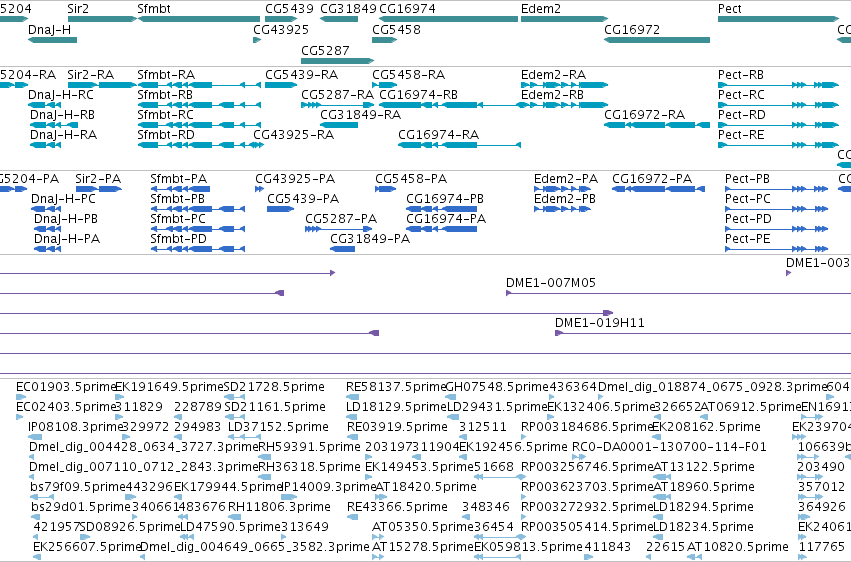Click the CG5287-PA protein label

pos(341,219)
